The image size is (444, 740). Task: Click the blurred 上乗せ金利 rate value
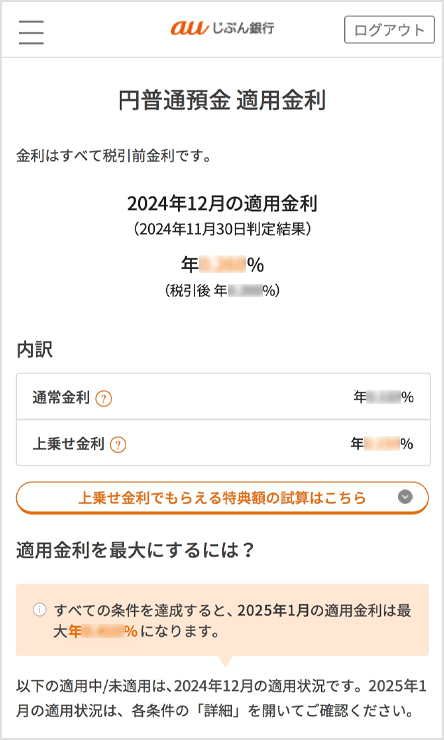[x=382, y=444]
